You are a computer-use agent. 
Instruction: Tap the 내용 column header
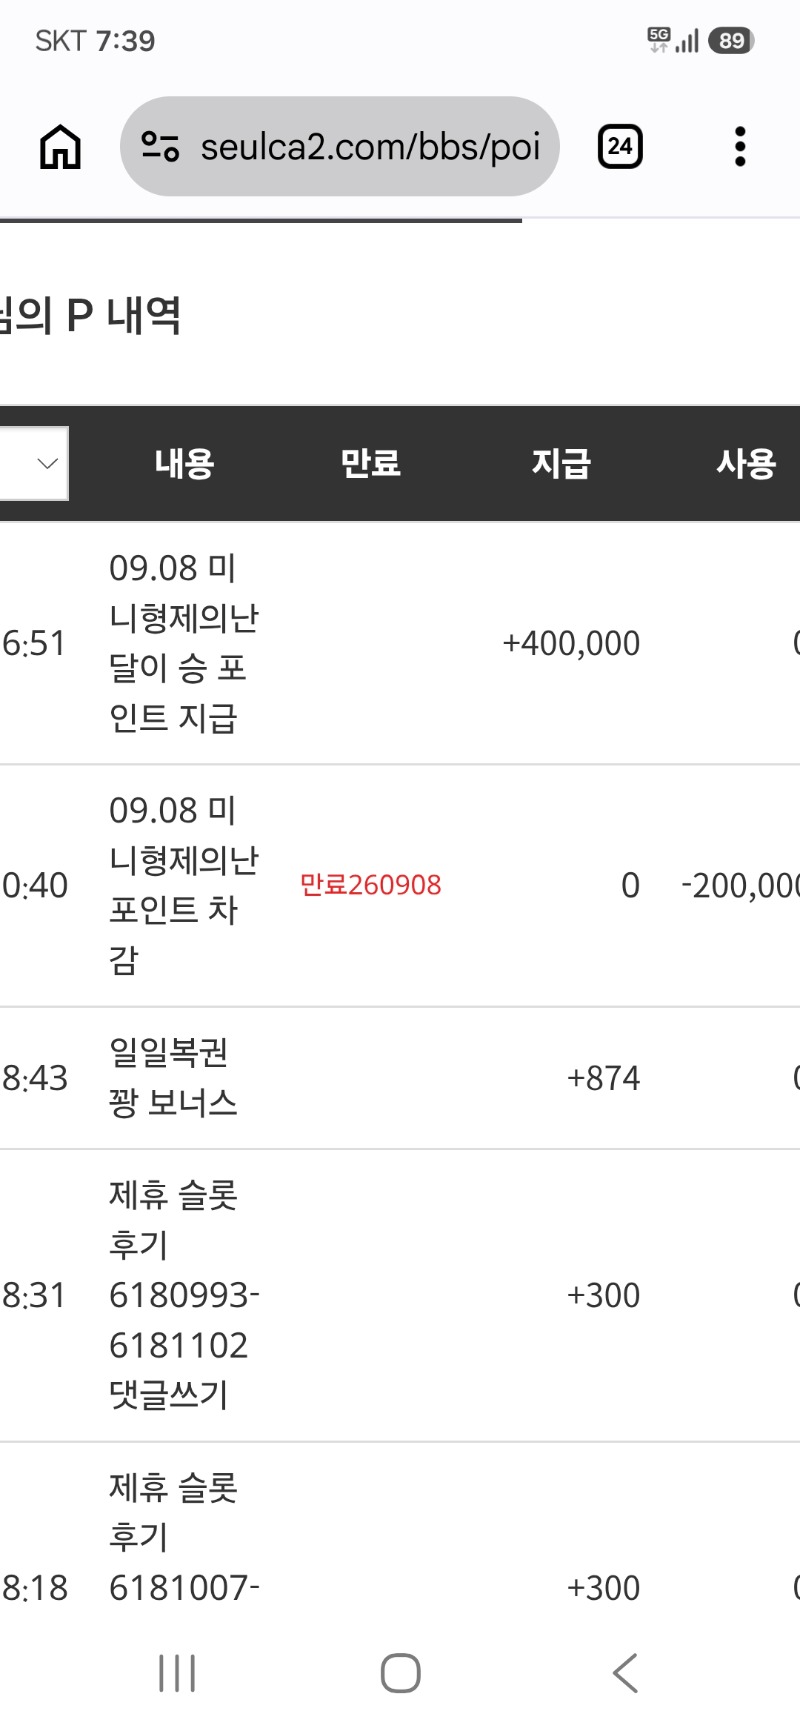(184, 463)
